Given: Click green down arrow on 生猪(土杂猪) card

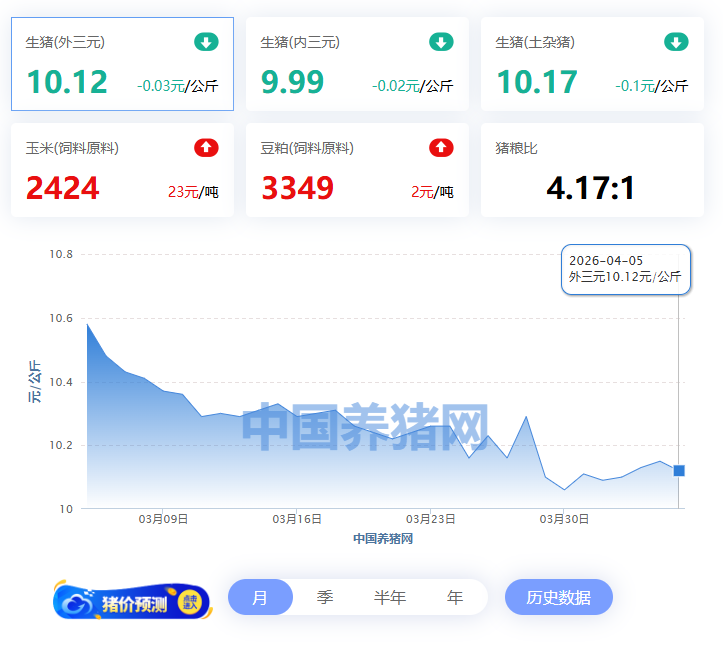Looking at the screenshot, I should click(x=676, y=42).
